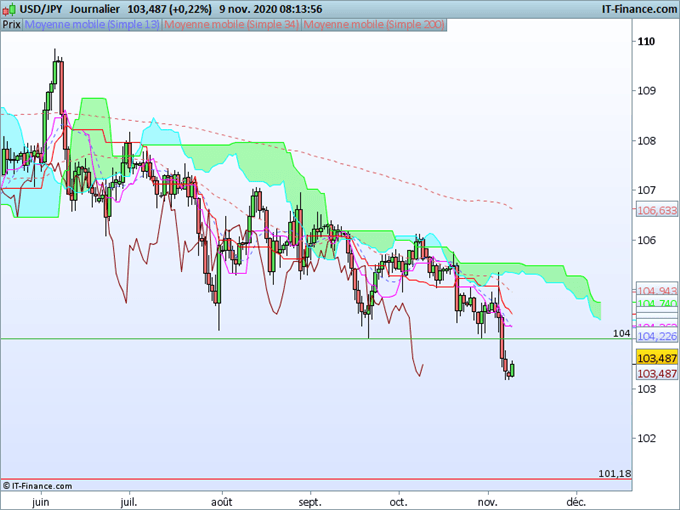
Task: Click the 104 horizontal support line label
Action: 621,333
